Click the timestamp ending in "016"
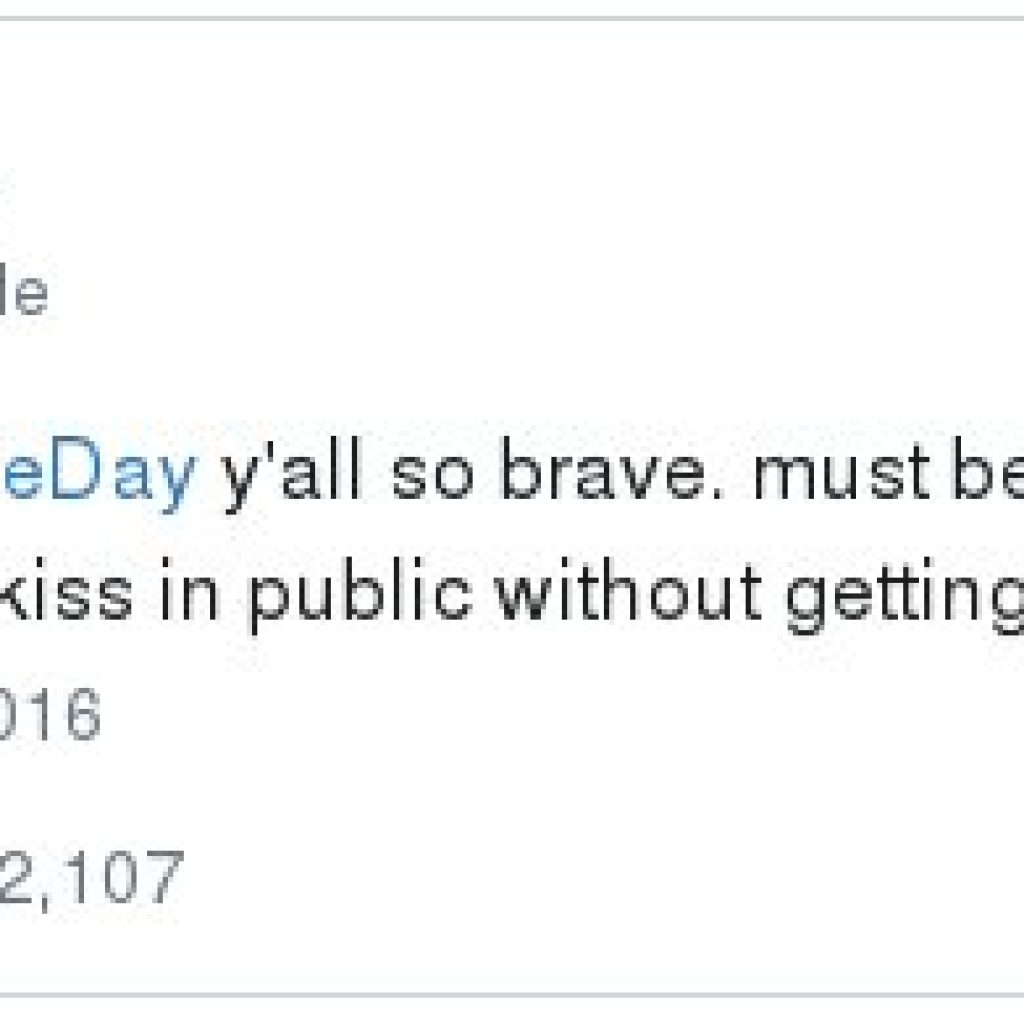 pyautogui.click(x=50, y=714)
